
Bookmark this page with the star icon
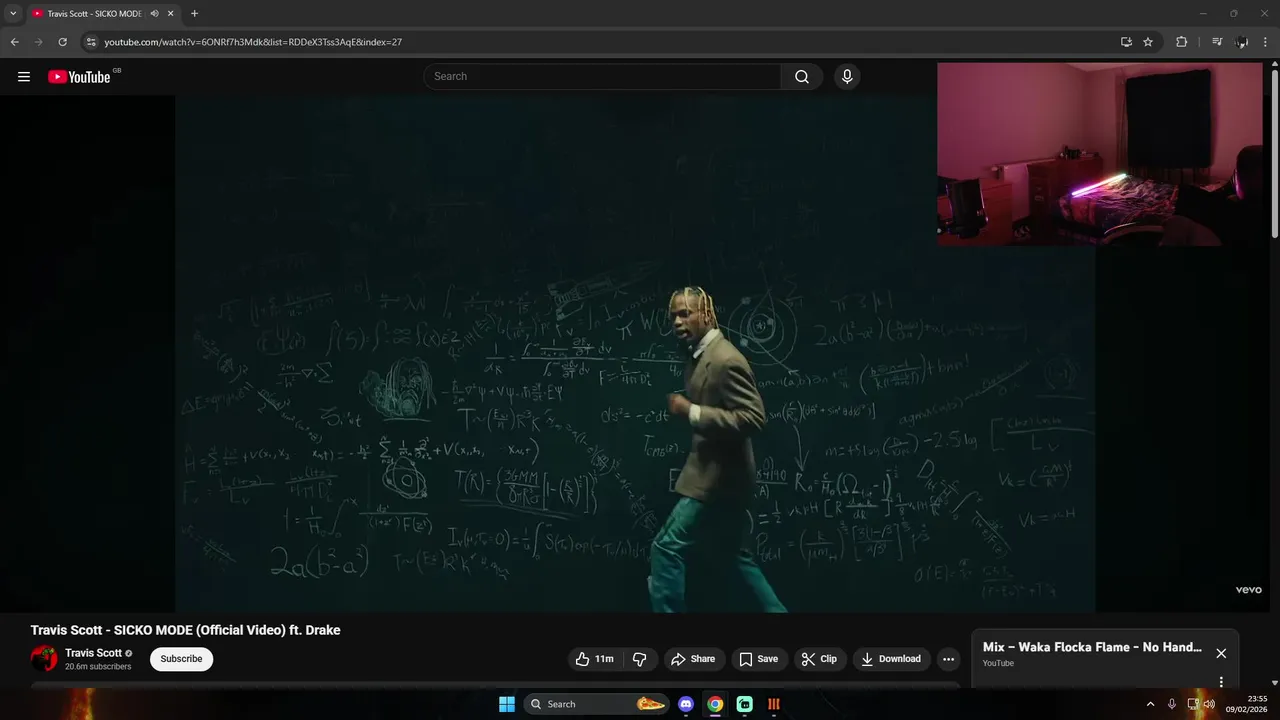(x=1148, y=42)
